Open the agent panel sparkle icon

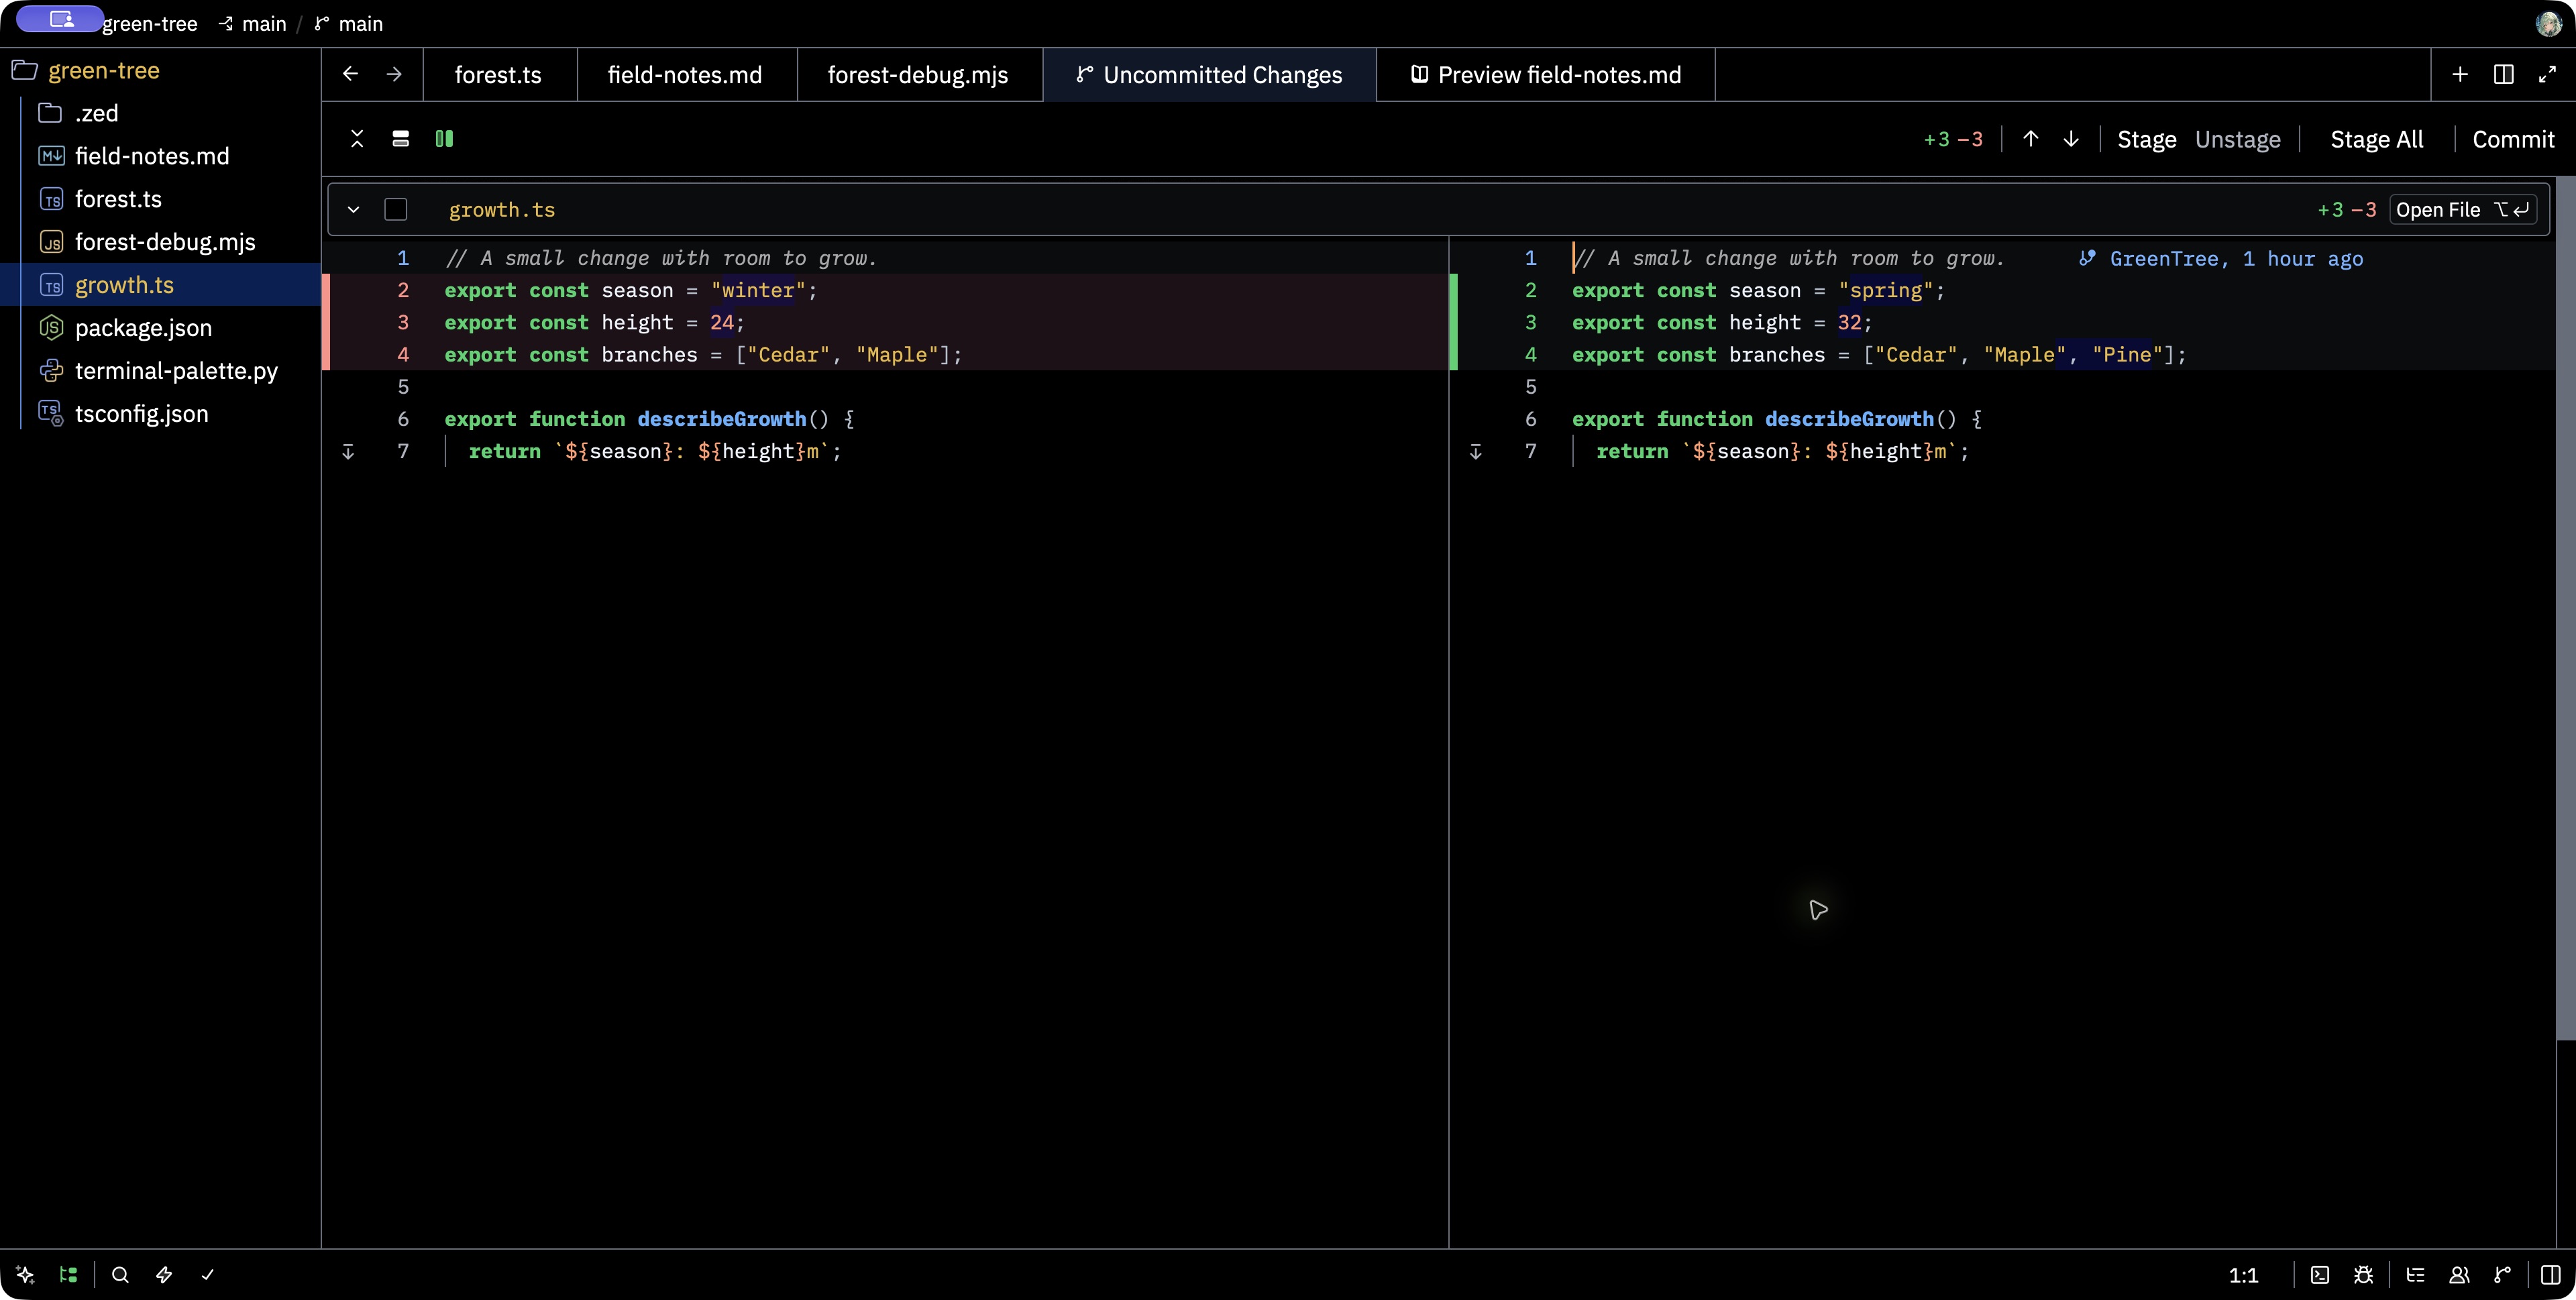[25, 1275]
